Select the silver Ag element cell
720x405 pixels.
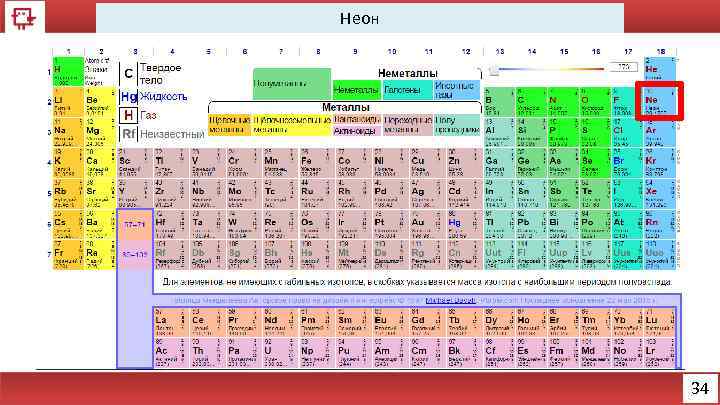click(x=428, y=194)
